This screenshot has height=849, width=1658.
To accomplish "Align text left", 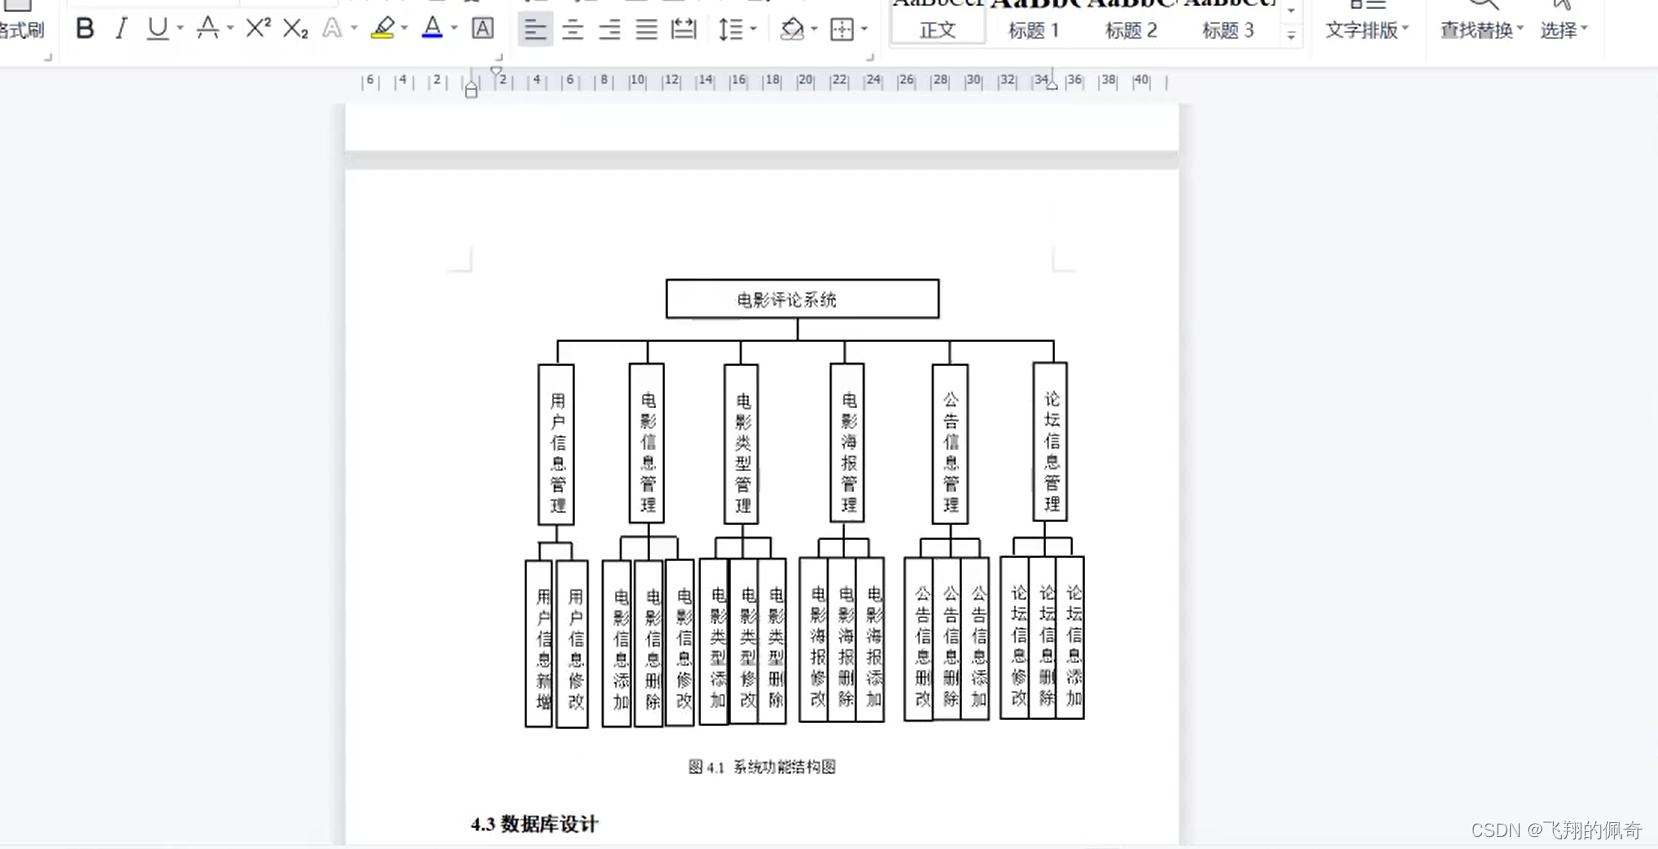I will pos(535,30).
